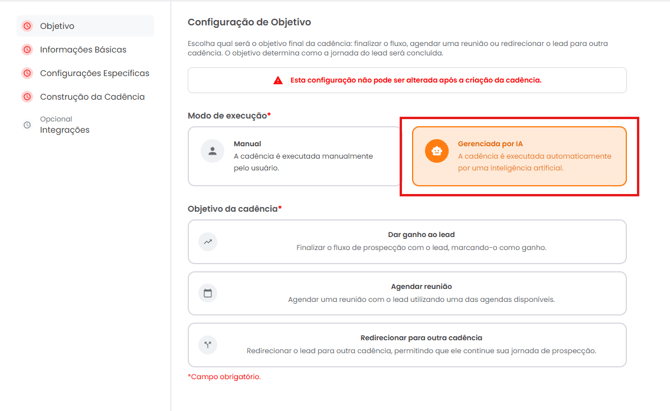
Task: Click the branch icon in Redirecionar para outra cadência
Action: 208,345
